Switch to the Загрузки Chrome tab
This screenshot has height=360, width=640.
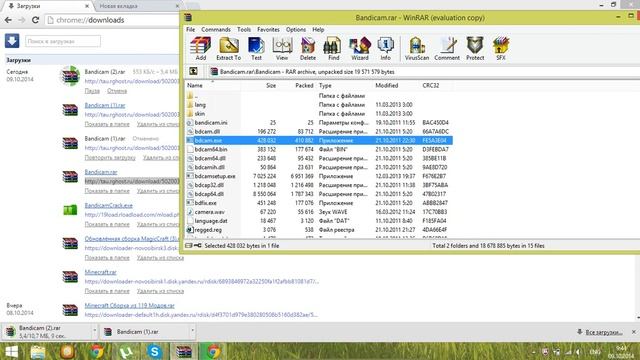(x=47, y=6)
